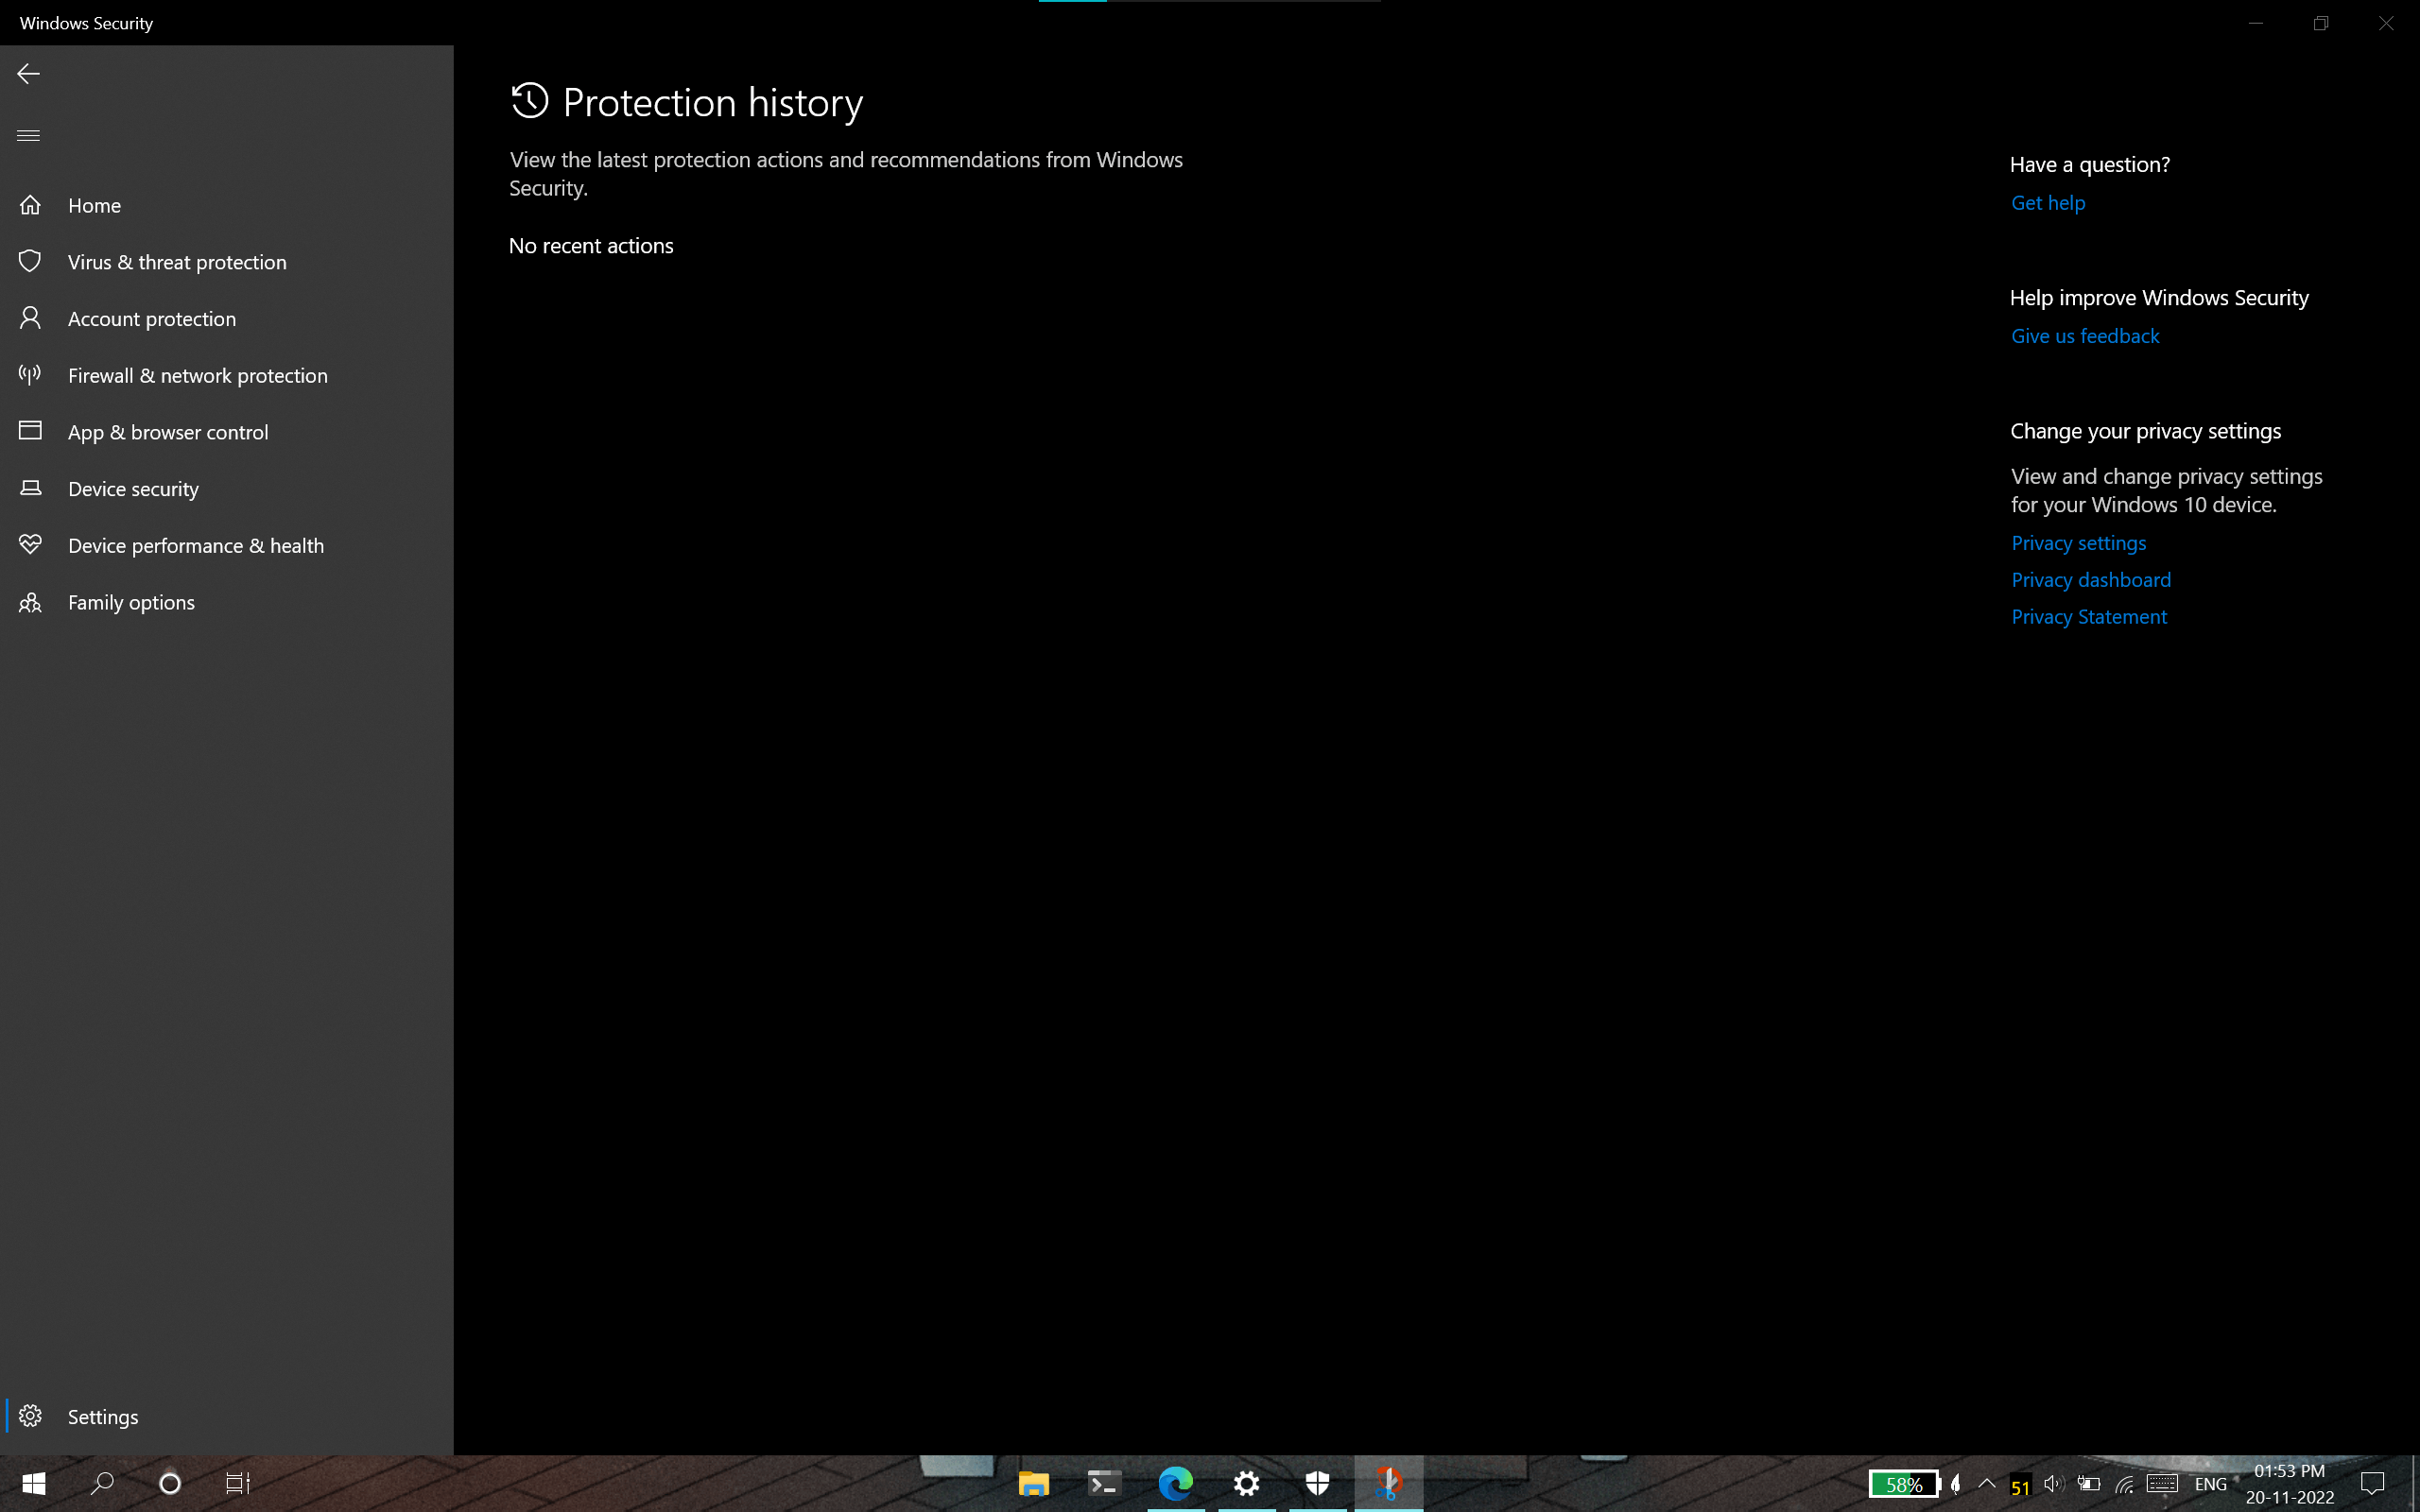Click the Home house icon
Screen dimensions: 2420x1512
point(30,205)
